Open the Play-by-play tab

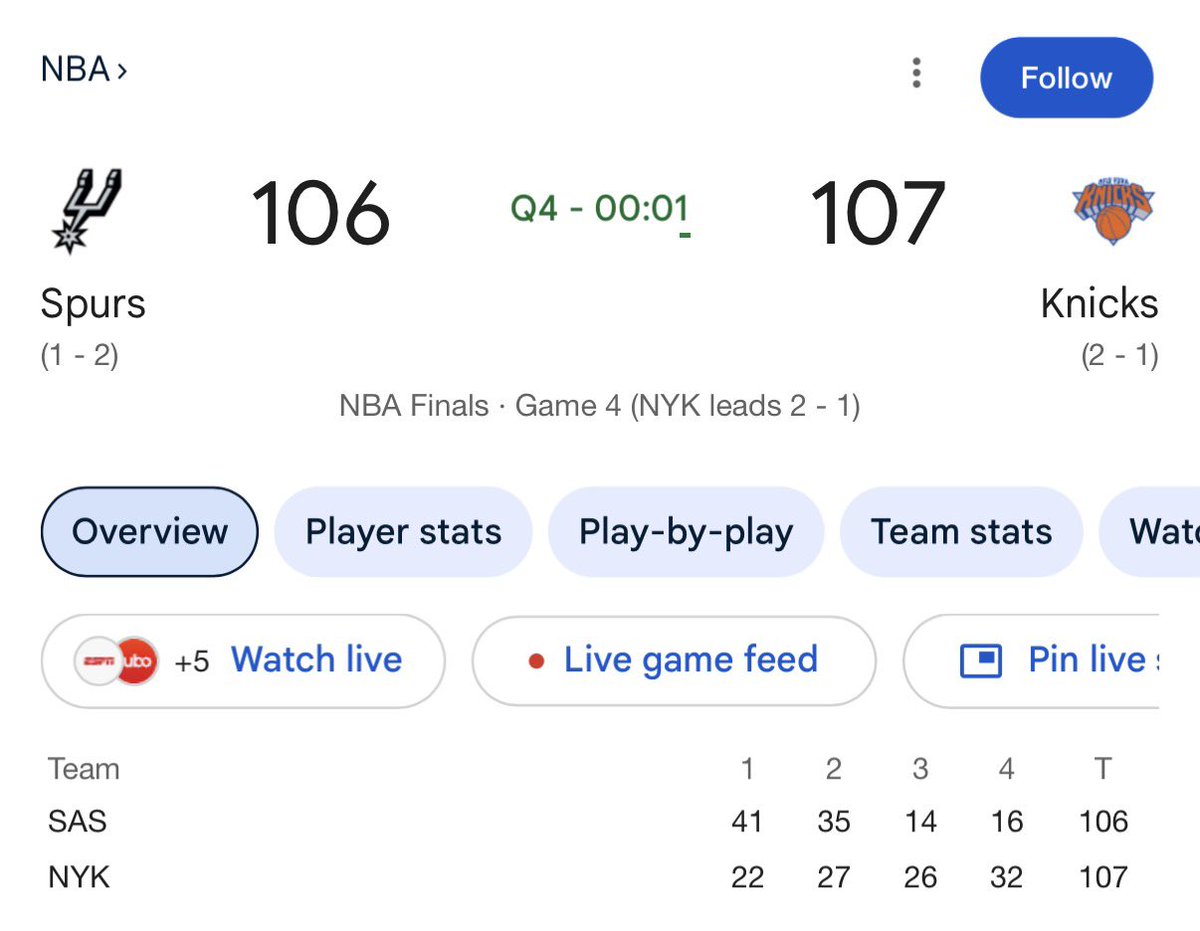point(686,532)
